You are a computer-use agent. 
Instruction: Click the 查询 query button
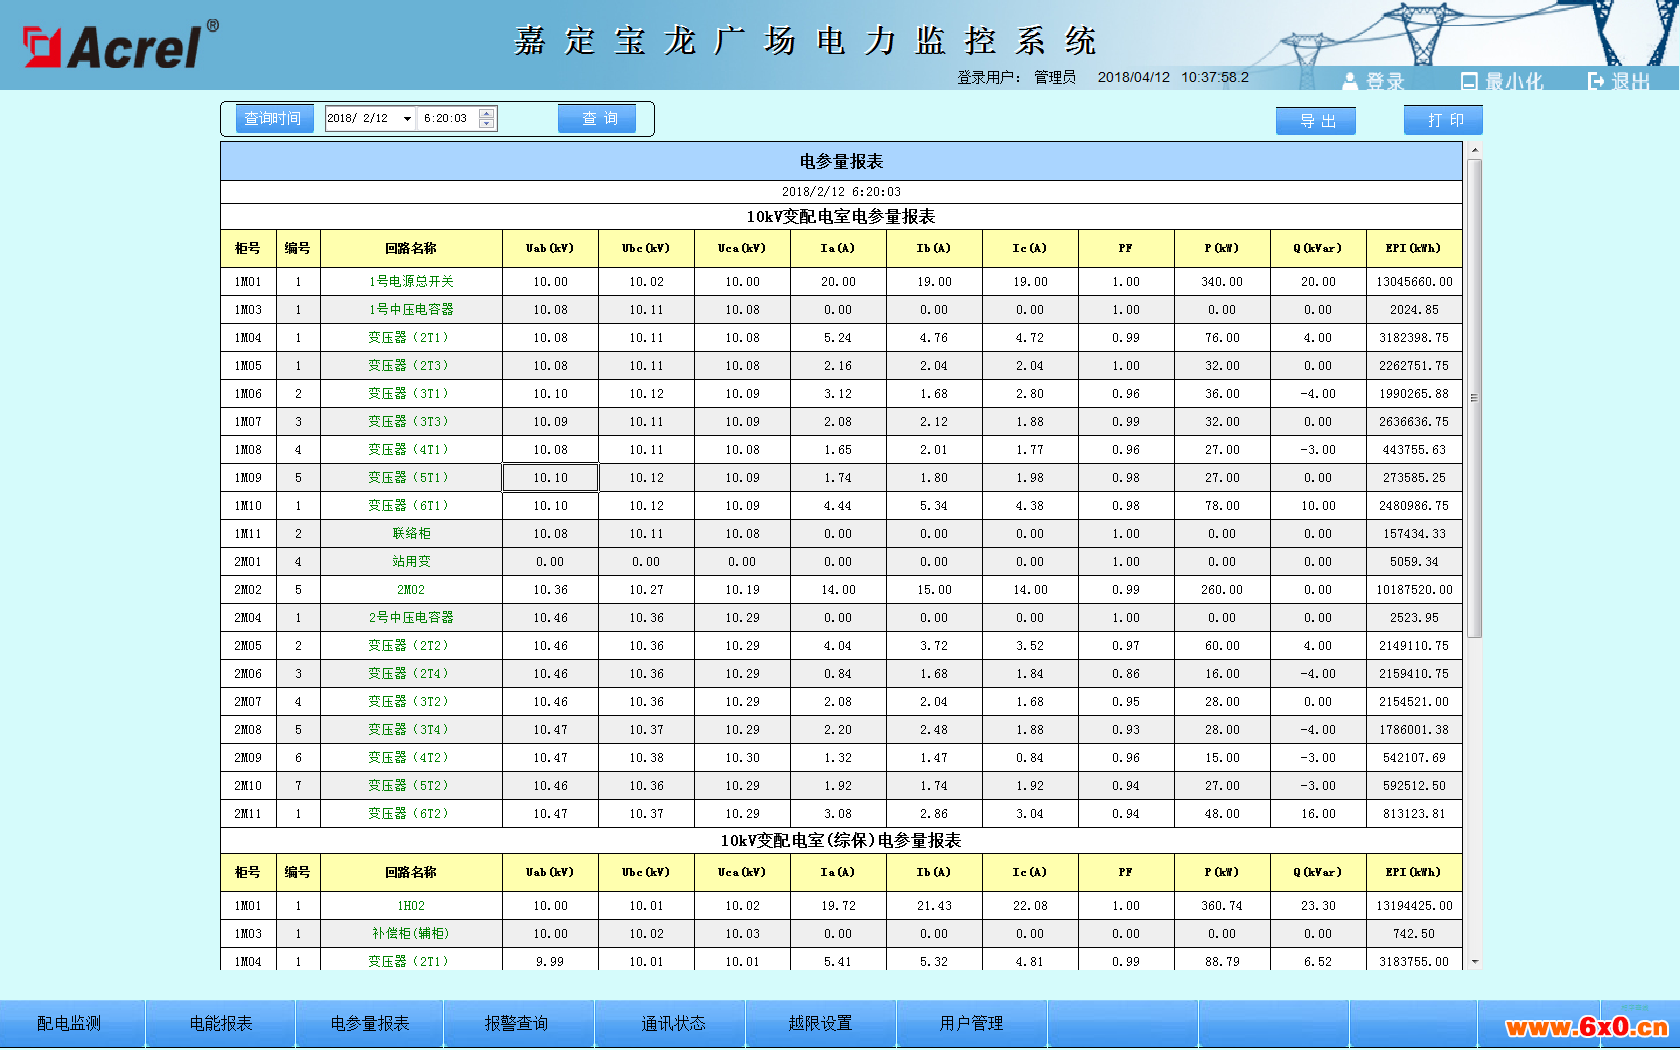coord(597,118)
